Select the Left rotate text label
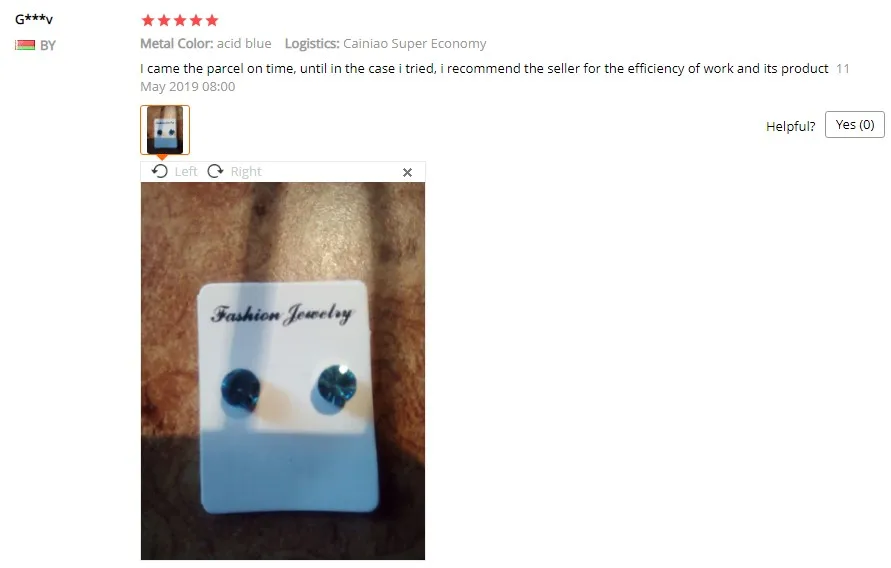 (186, 172)
